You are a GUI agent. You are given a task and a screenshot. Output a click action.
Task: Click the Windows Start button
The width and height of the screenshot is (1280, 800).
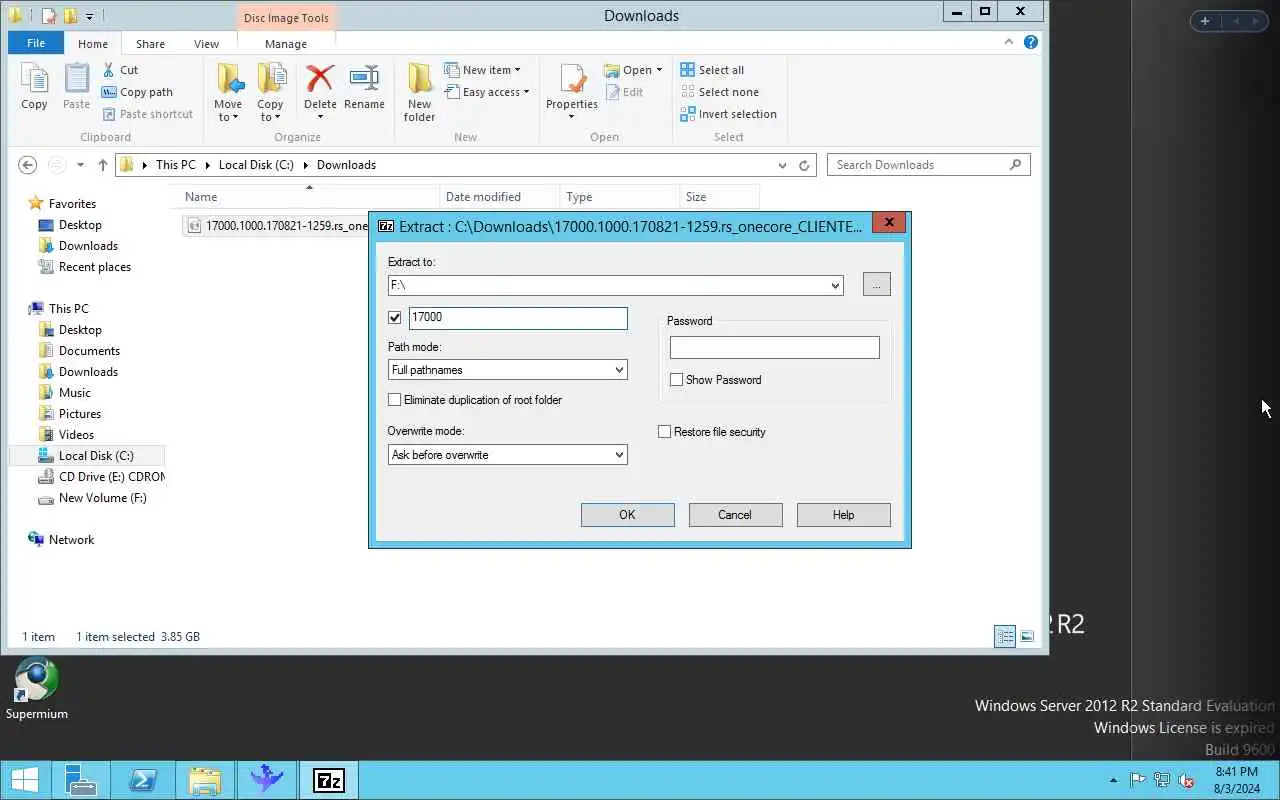[x=26, y=780]
